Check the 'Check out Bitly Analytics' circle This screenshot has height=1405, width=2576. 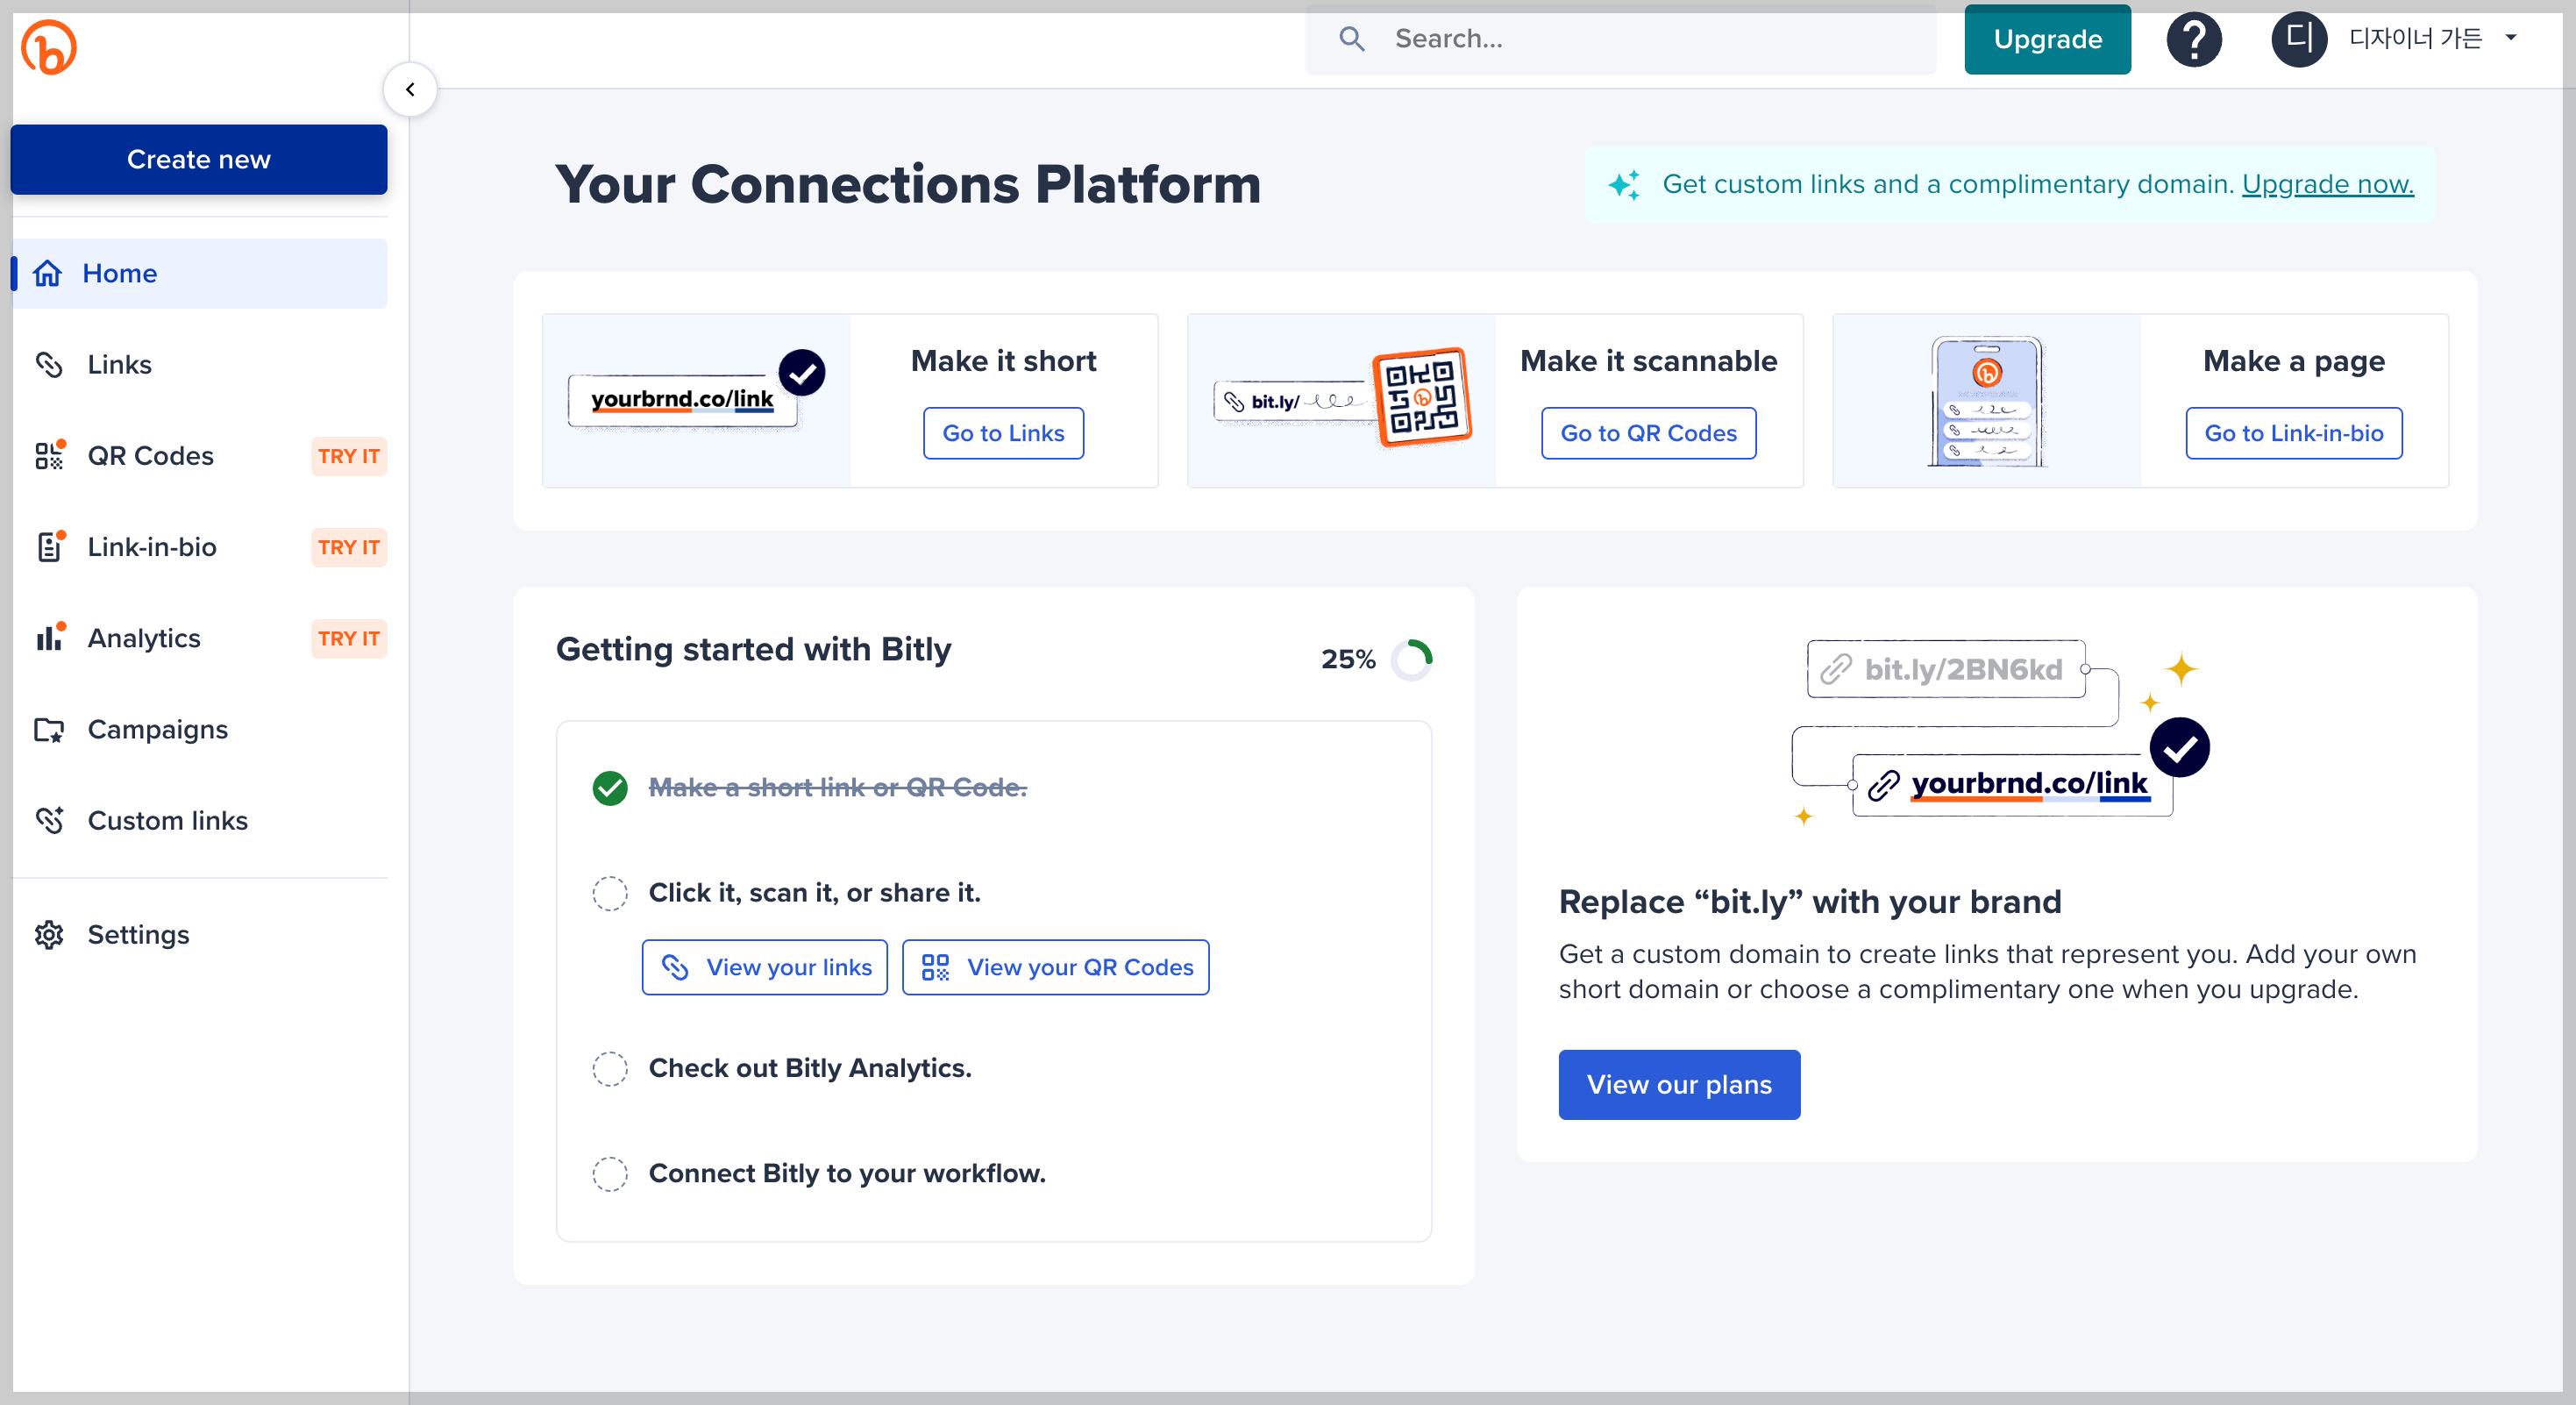[610, 1068]
